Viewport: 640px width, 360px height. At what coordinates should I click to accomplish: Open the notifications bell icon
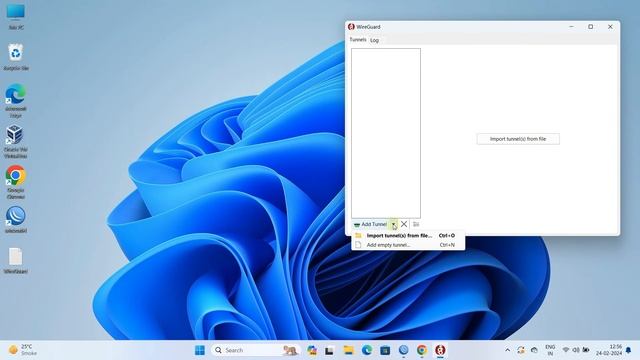click(x=629, y=350)
